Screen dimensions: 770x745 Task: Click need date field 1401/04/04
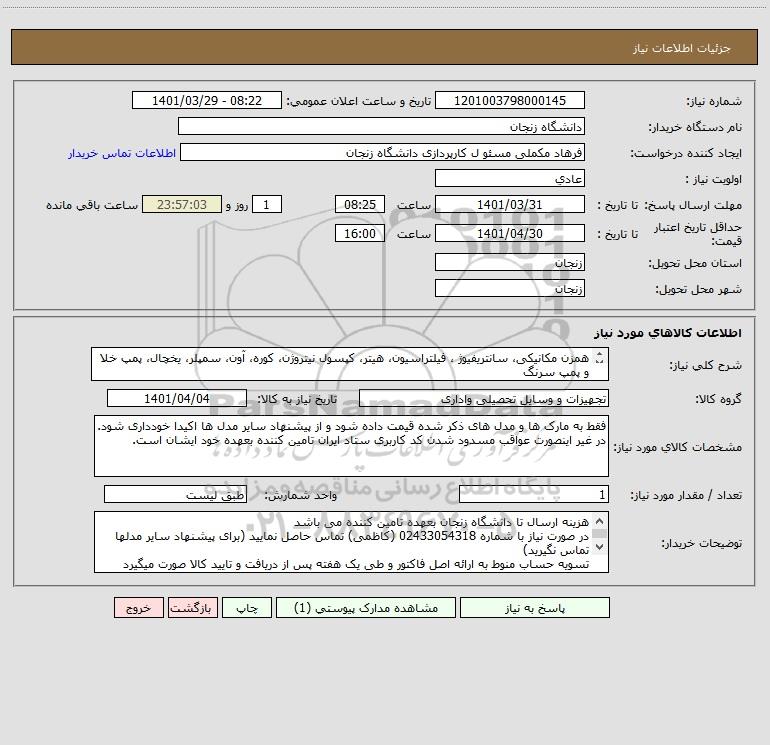[x=177, y=398]
